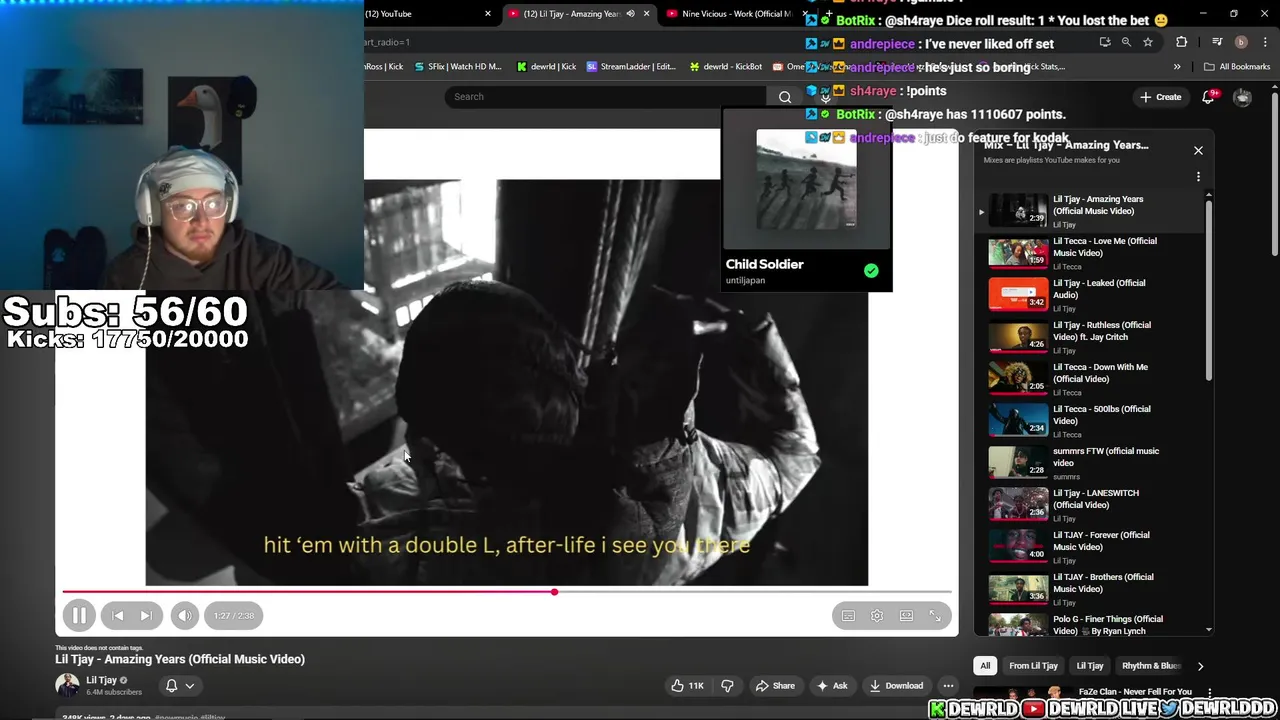Select the From Lil Tjay filter chip

click(1033, 666)
